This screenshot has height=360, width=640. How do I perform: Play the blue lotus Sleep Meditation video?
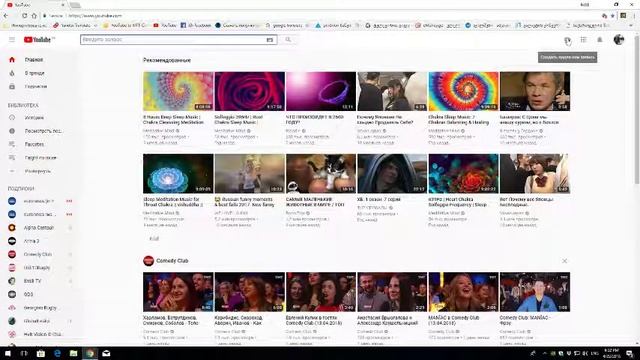[178, 173]
